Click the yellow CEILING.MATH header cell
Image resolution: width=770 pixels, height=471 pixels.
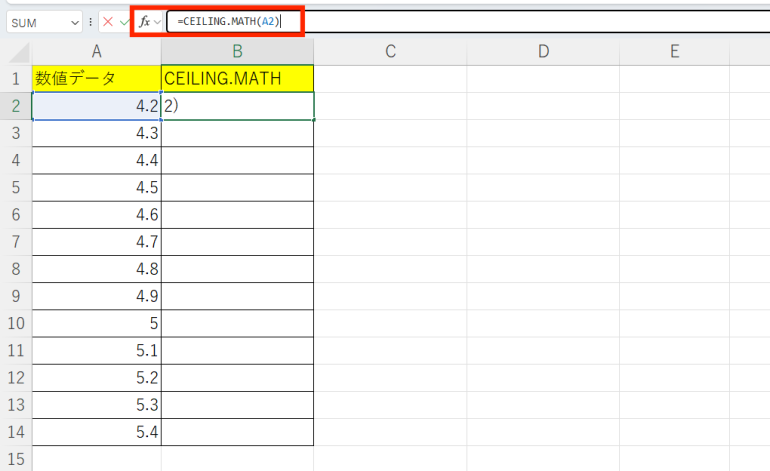pos(237,79)
